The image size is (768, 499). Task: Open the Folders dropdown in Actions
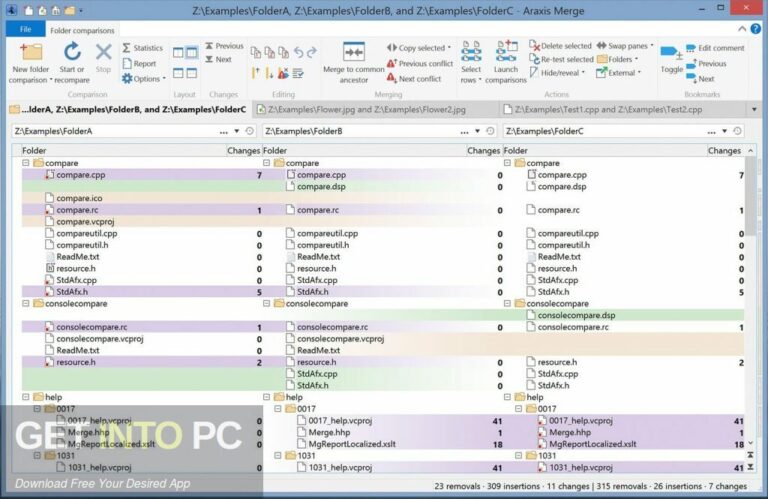coord(617,59)
